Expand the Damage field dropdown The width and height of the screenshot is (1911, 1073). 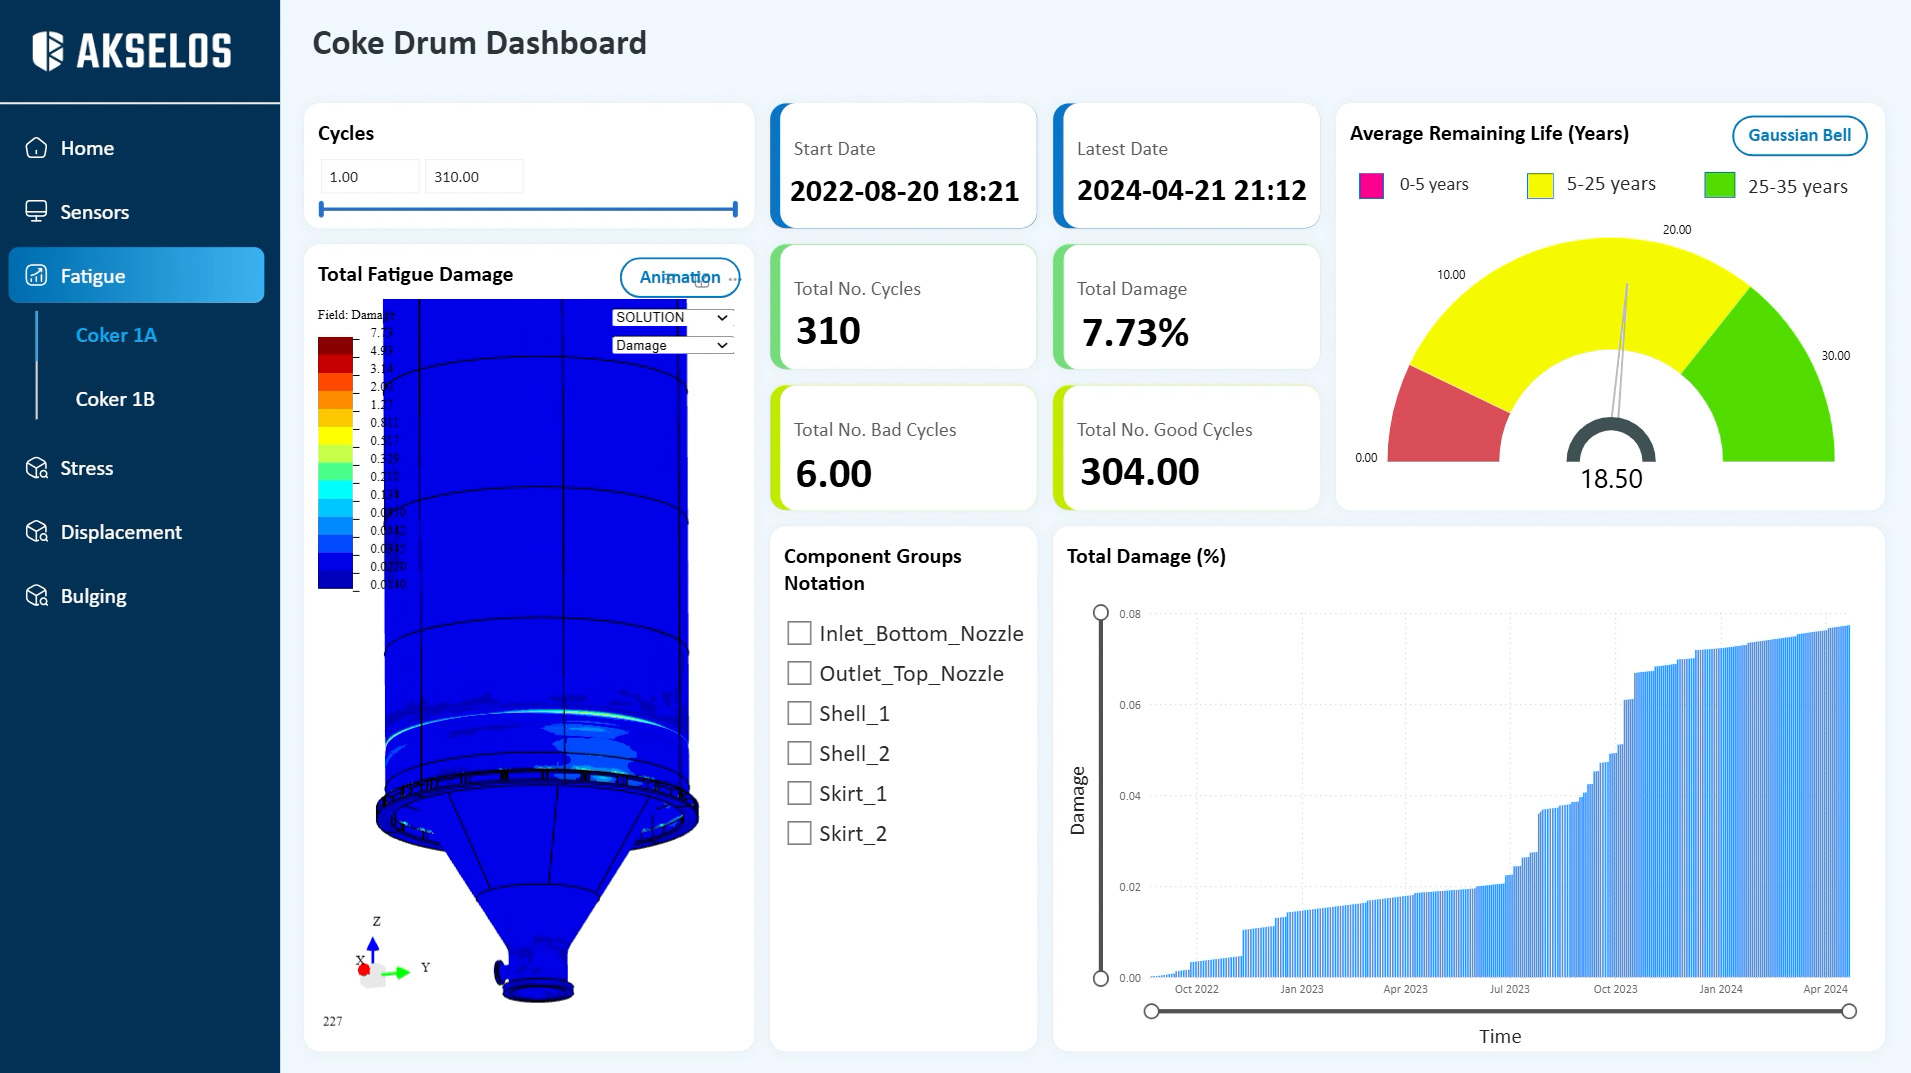(672, 345)
